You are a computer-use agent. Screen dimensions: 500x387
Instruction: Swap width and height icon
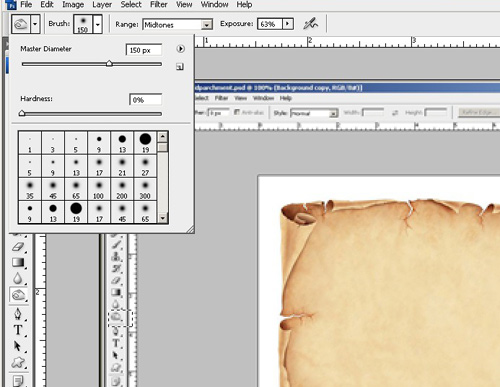click(395, 113)
